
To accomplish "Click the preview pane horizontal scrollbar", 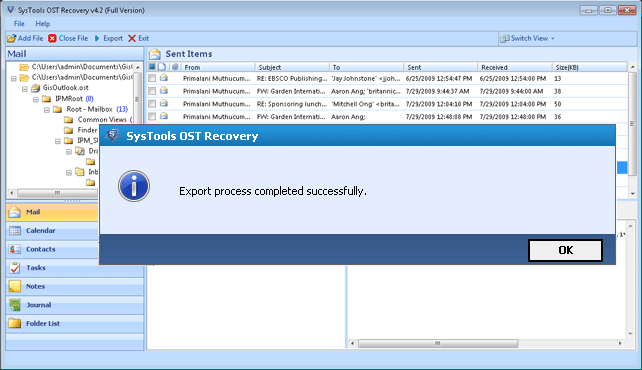I will point(438,343).
